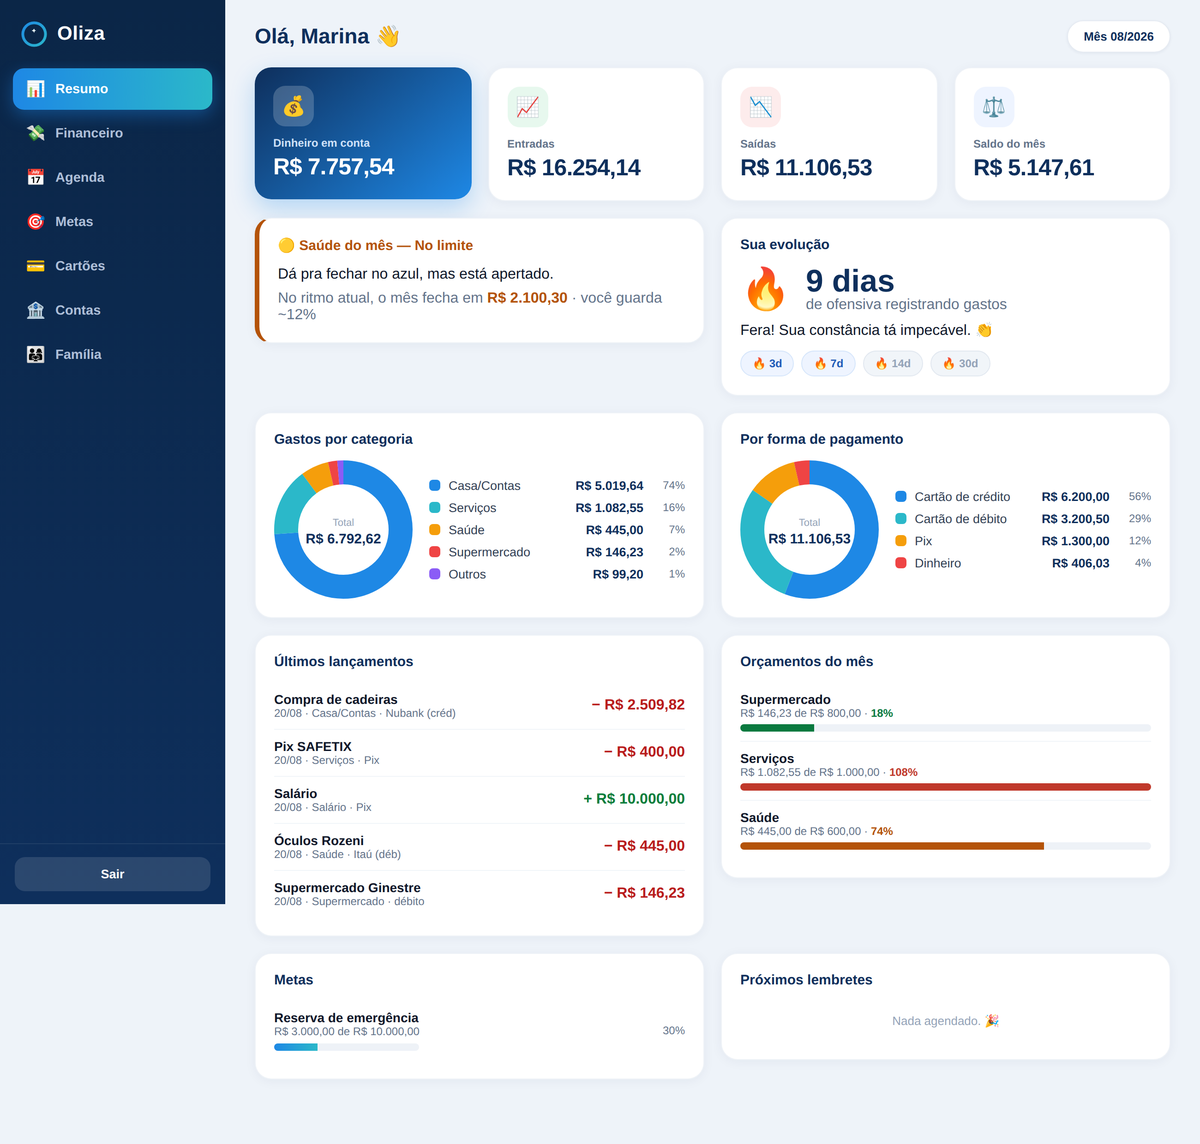Click the Dinheiro em conta balance R$ 7.757,54
The width and height of the screenshot is (1200, 1144).
coord(334,167)
